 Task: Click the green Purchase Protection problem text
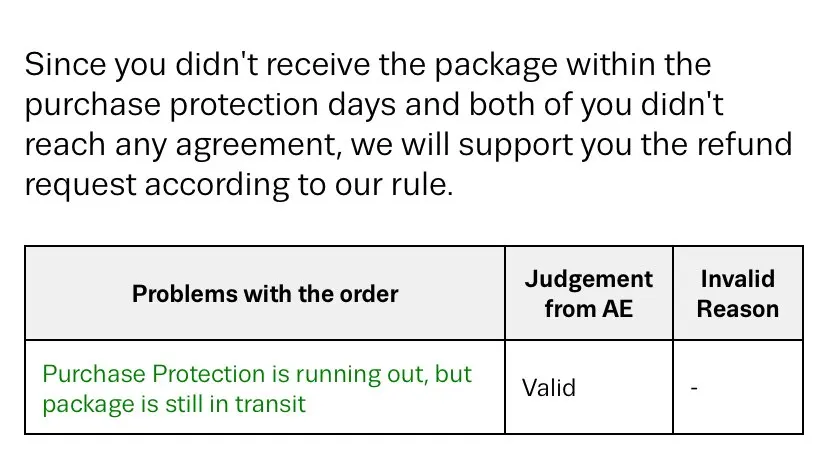(257, 389)
